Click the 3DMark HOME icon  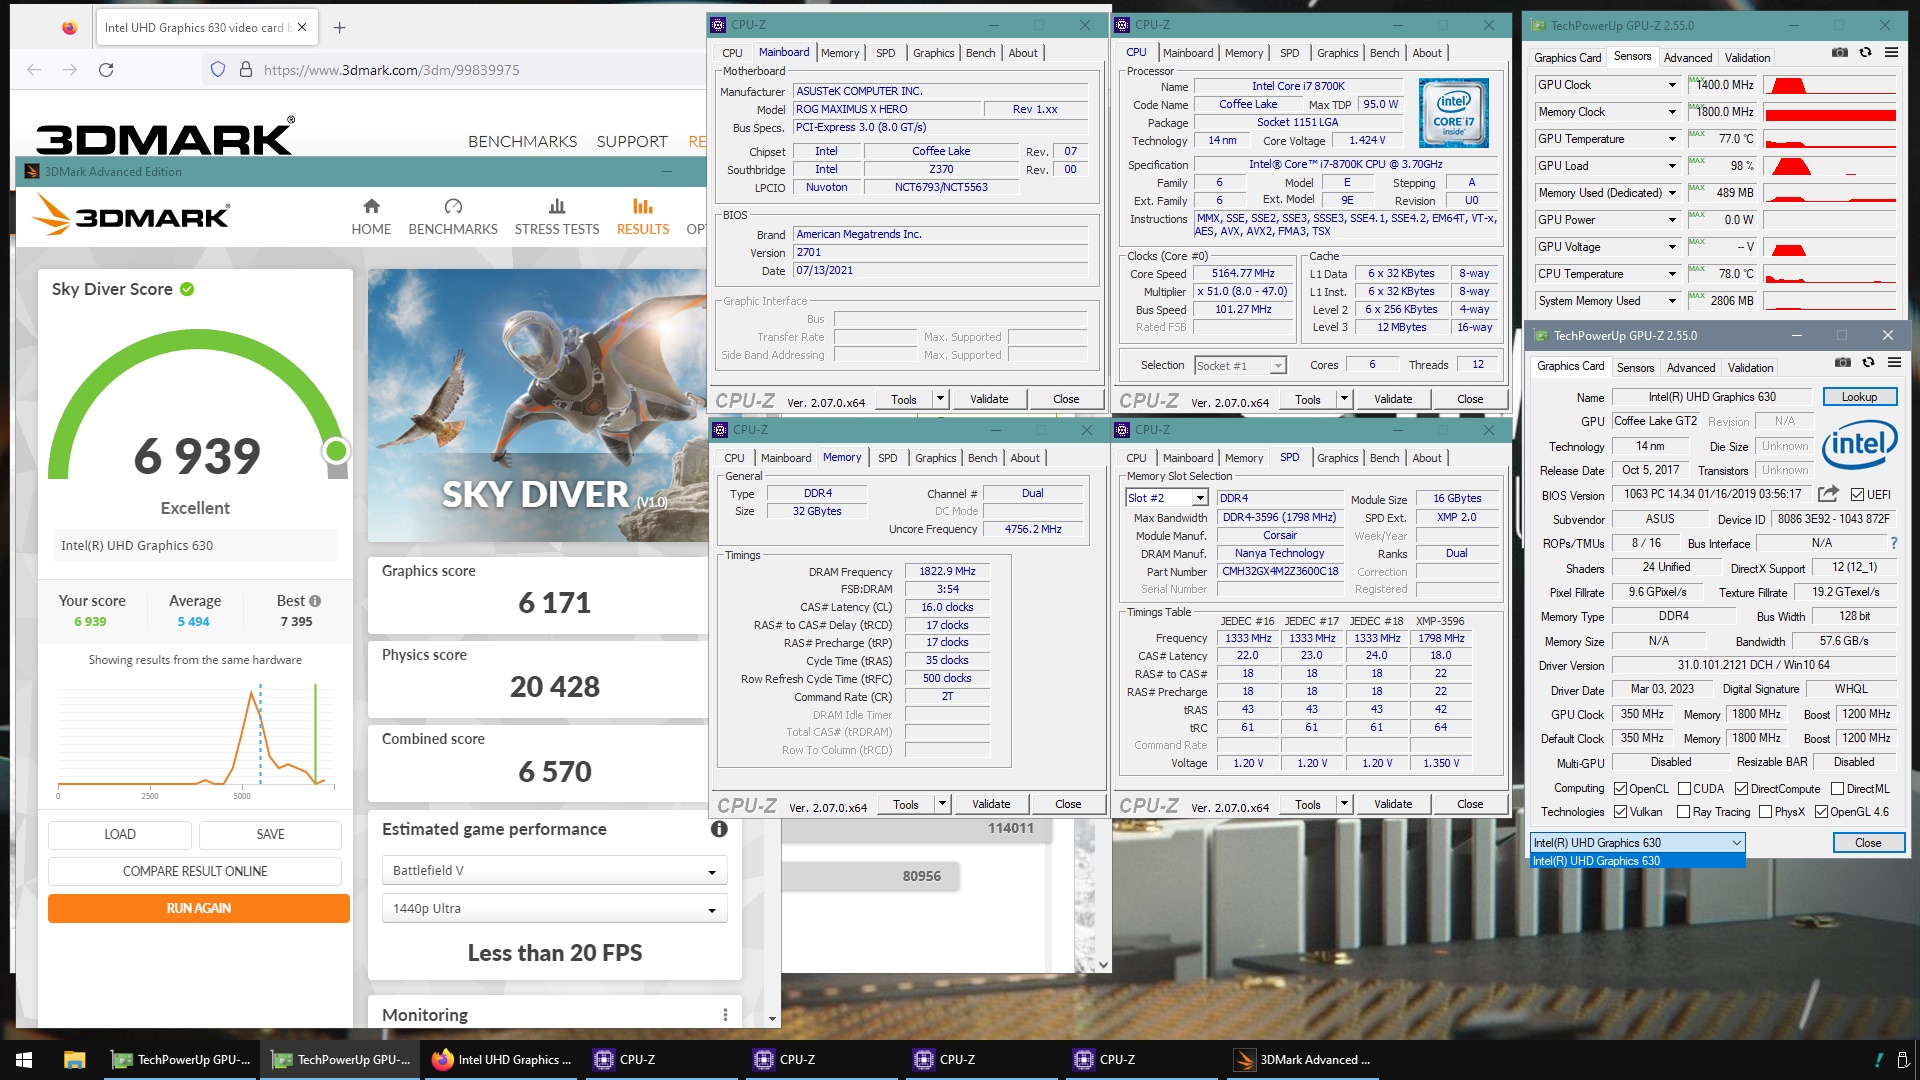point(371,206)
